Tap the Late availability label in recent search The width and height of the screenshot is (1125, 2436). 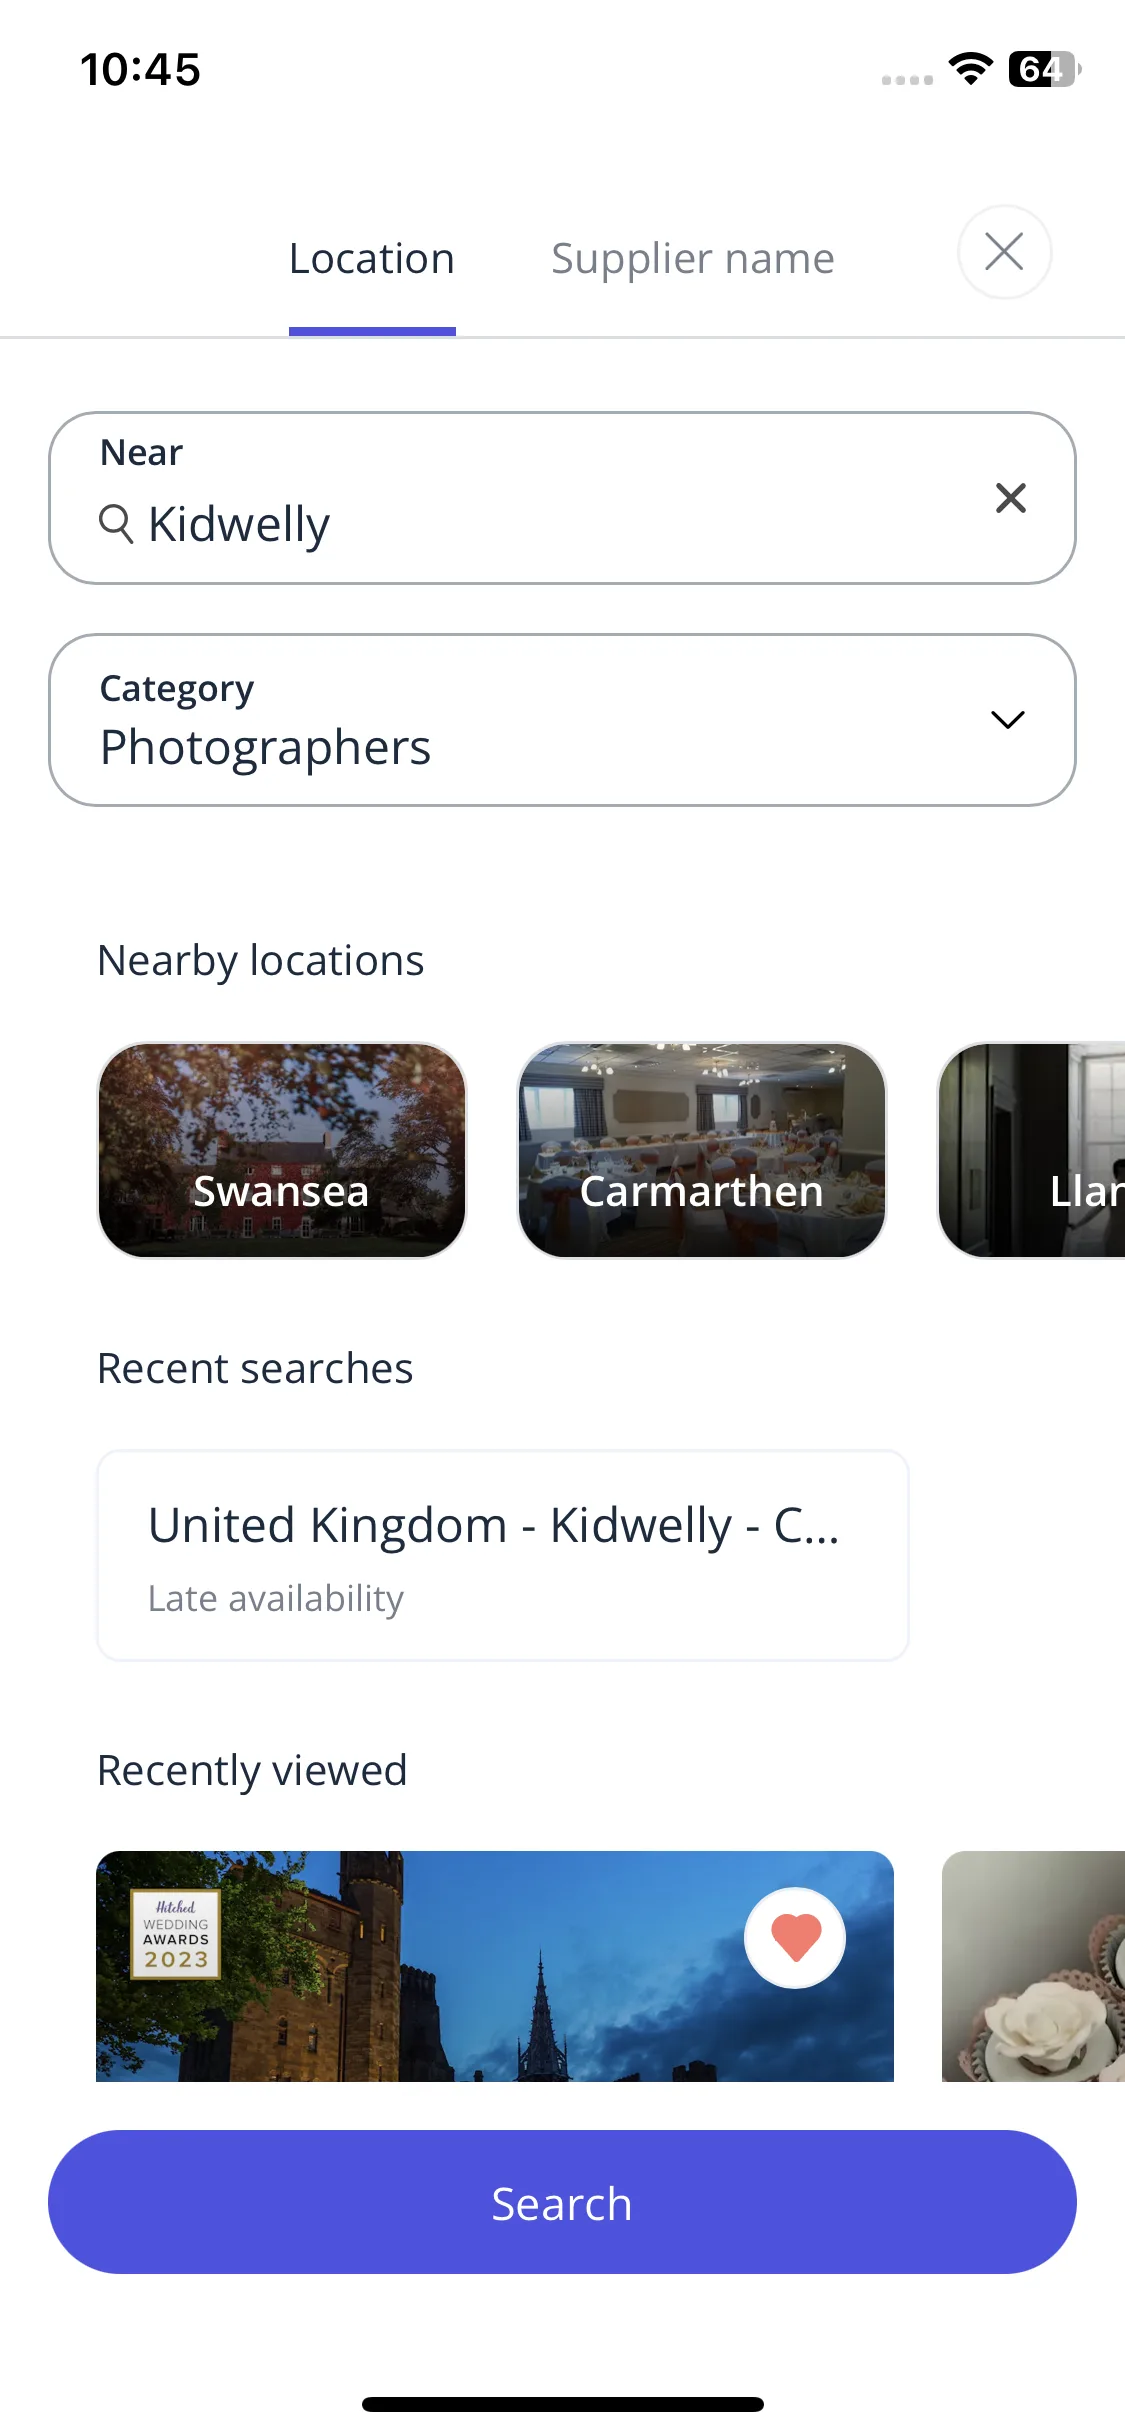click(x=276, y=1598)
